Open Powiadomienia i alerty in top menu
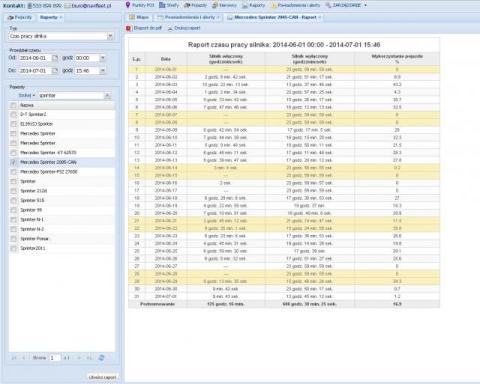The height and width of the screenshot is (384, 480). [x=295, y=5]
